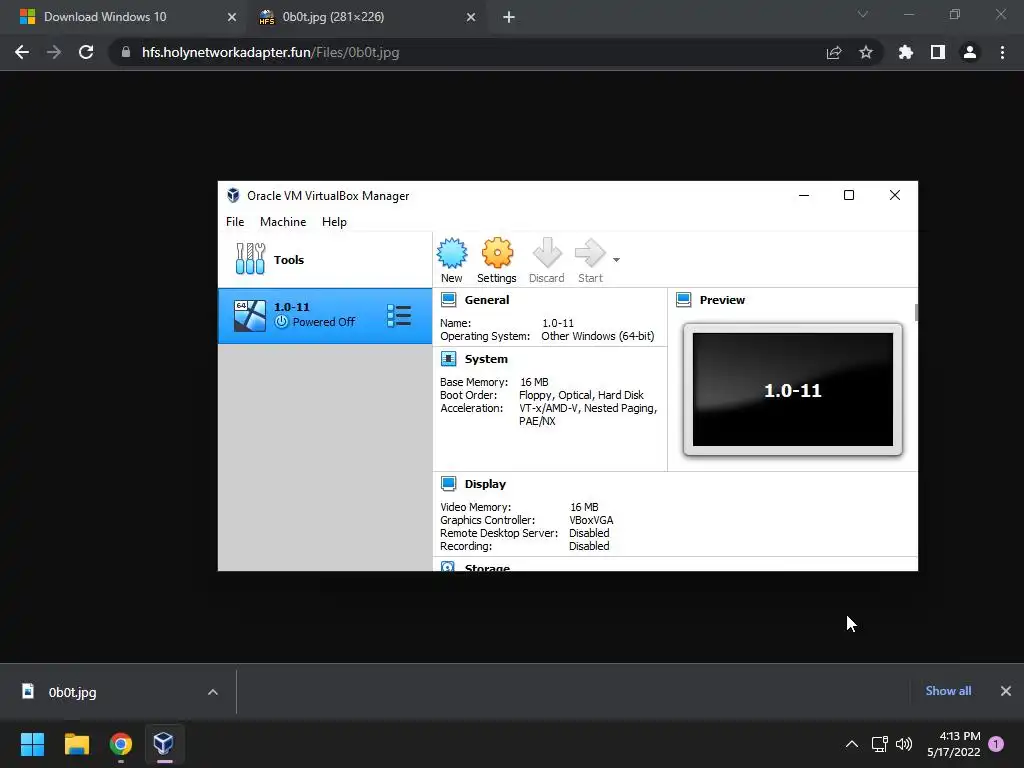The width and height of the screenshot is (1024, 768).
Task: Click the General section icon
Action: 449,300
